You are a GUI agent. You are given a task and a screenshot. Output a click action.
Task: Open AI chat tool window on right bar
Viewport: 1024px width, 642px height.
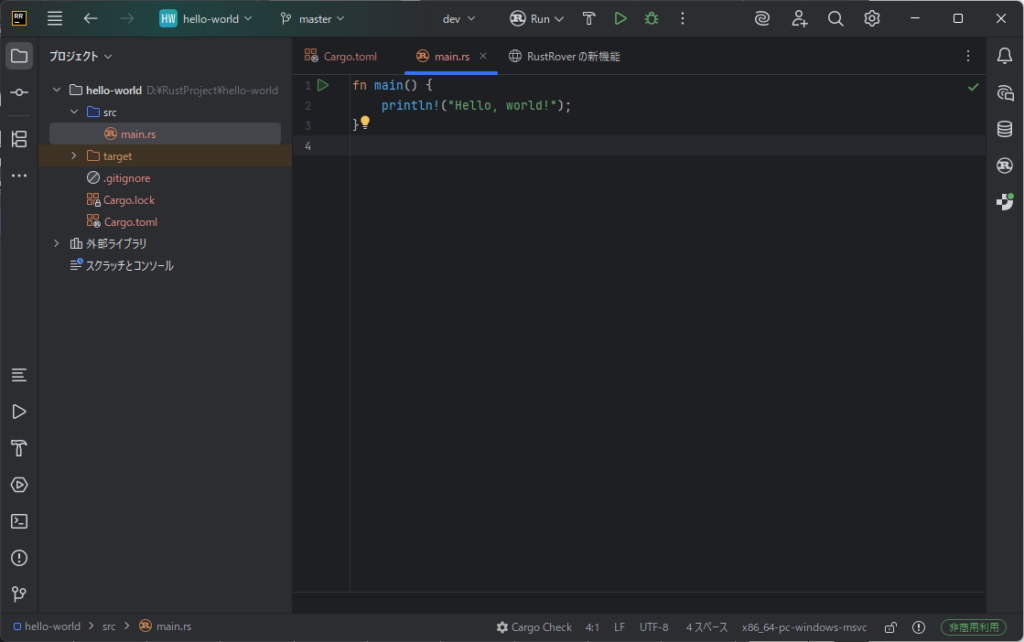pos(1004,93)
